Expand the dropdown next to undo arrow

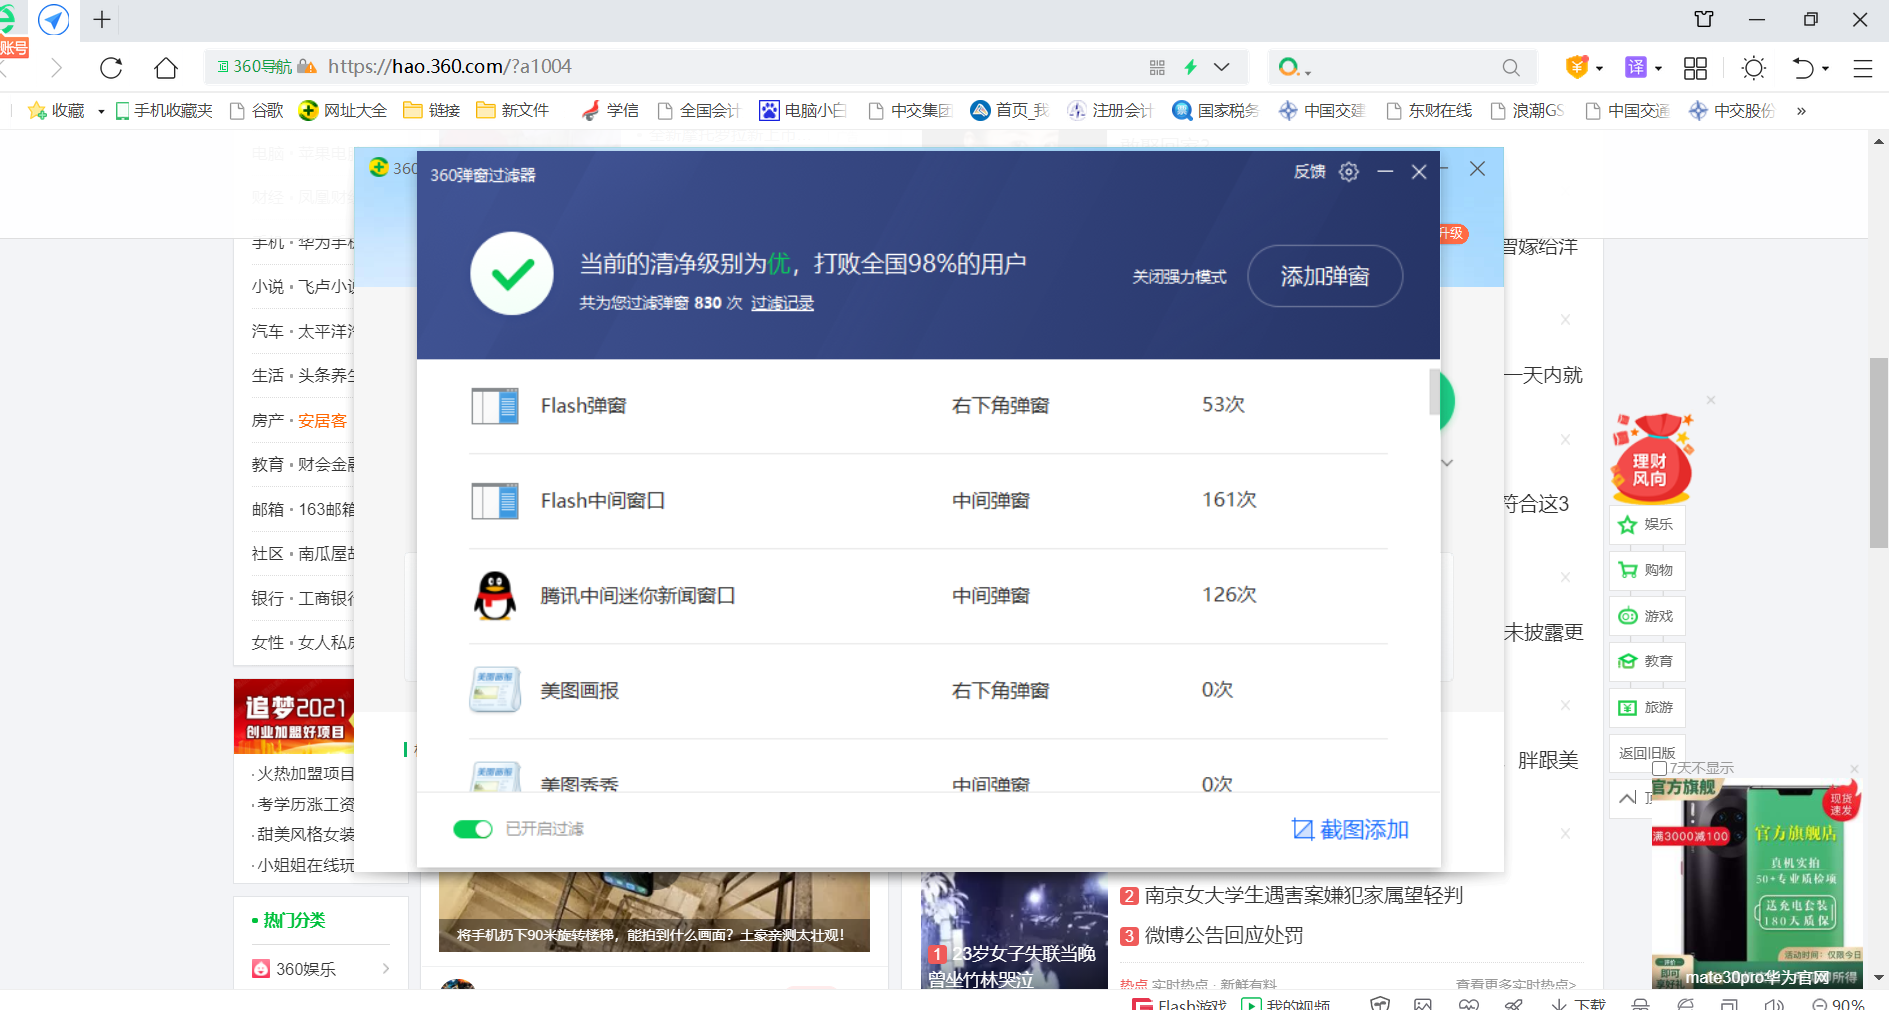coord(1825,68)
